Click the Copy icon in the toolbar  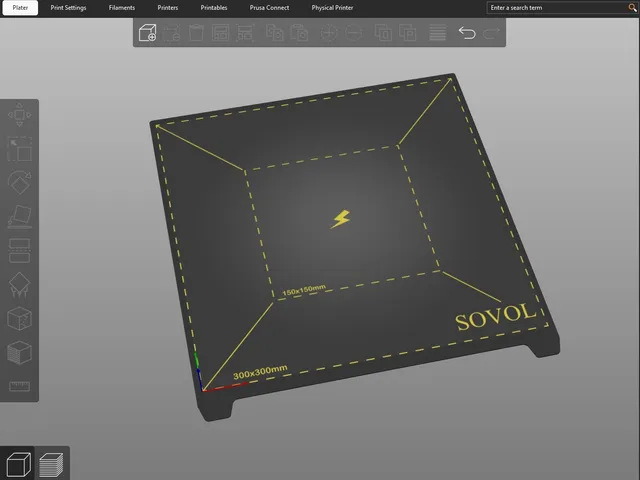tap(275, 33)
